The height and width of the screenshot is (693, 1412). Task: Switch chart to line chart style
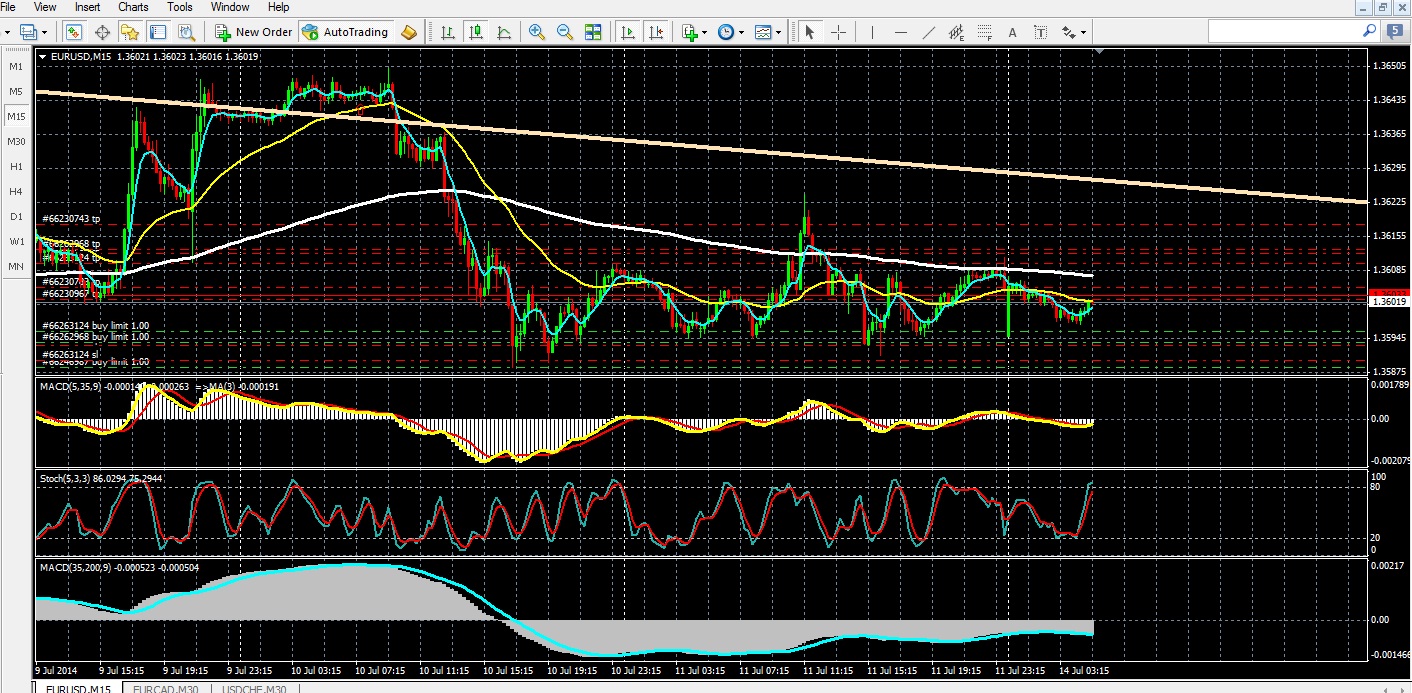(x=504, y=32)
